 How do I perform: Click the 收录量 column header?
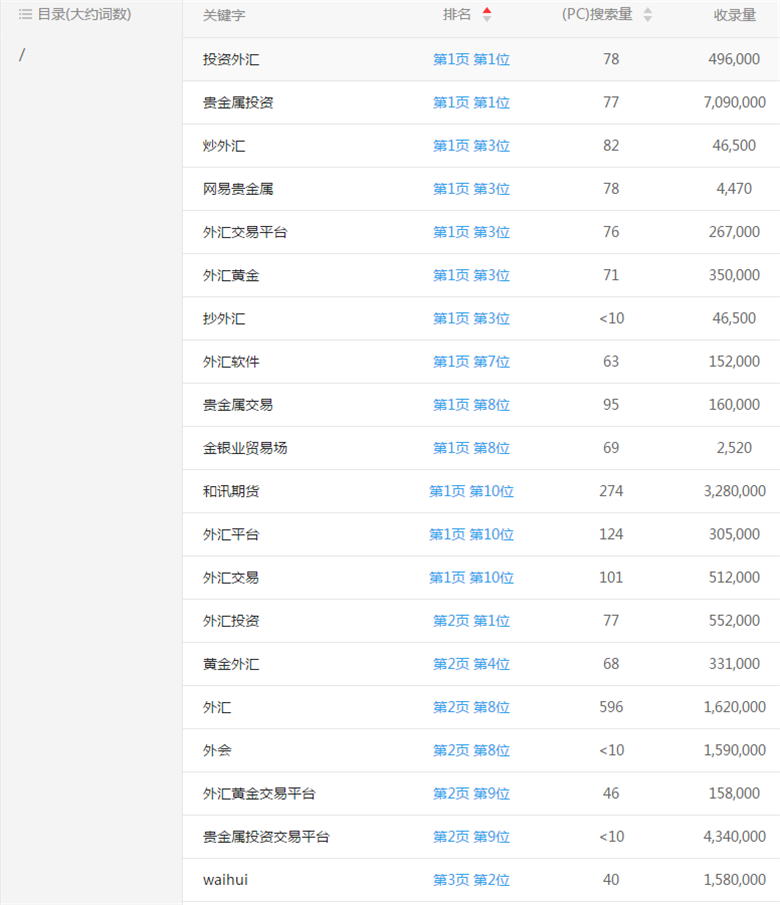[734, 16]
